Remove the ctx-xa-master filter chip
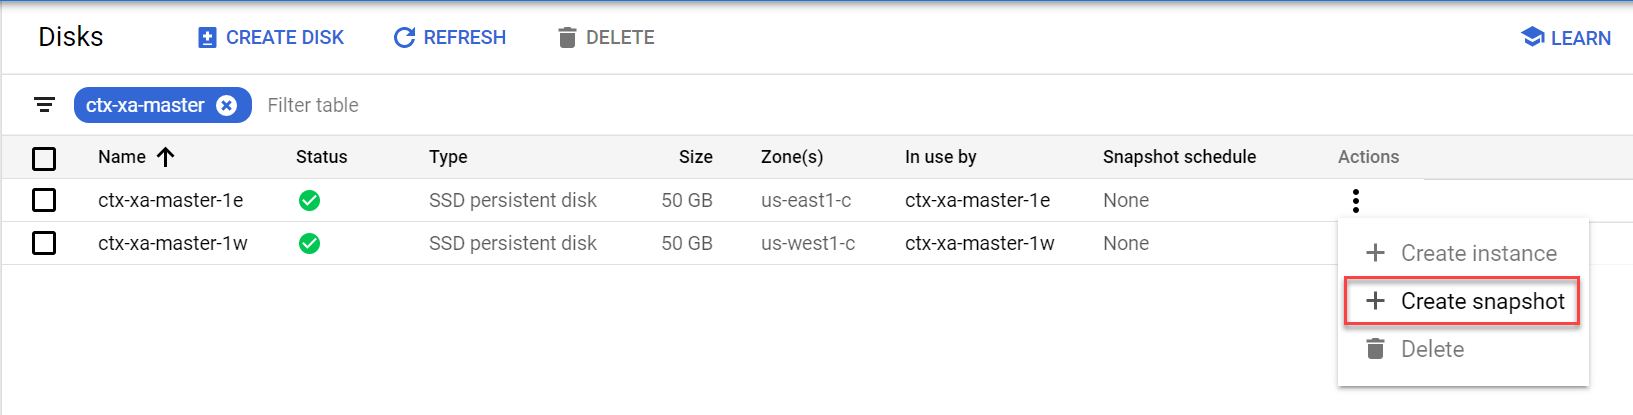Viewport: 1633px width, 415px height. pyautogui.click(x=227, y=105)
